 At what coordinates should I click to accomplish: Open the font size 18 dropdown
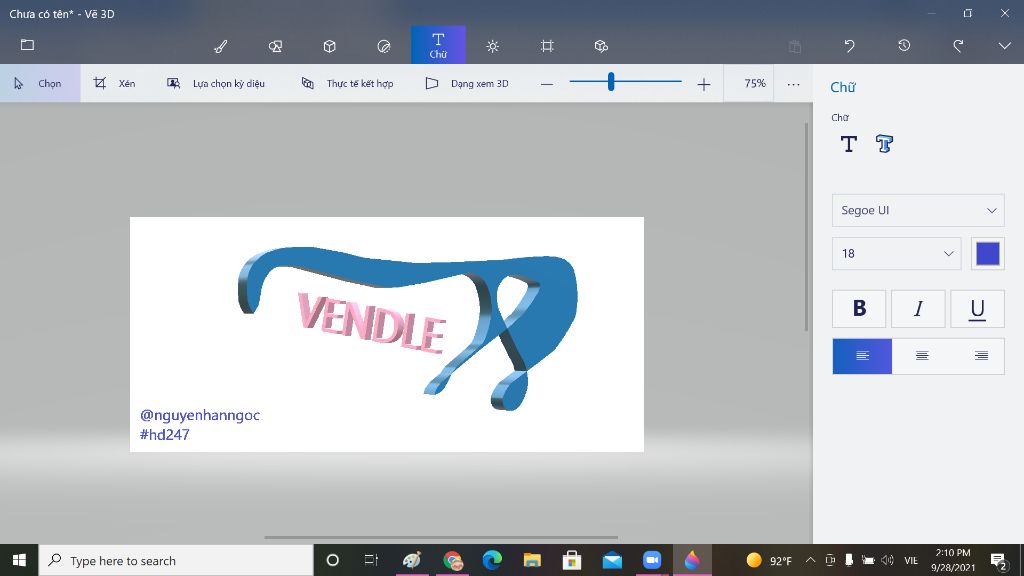[x=896, y=253]
